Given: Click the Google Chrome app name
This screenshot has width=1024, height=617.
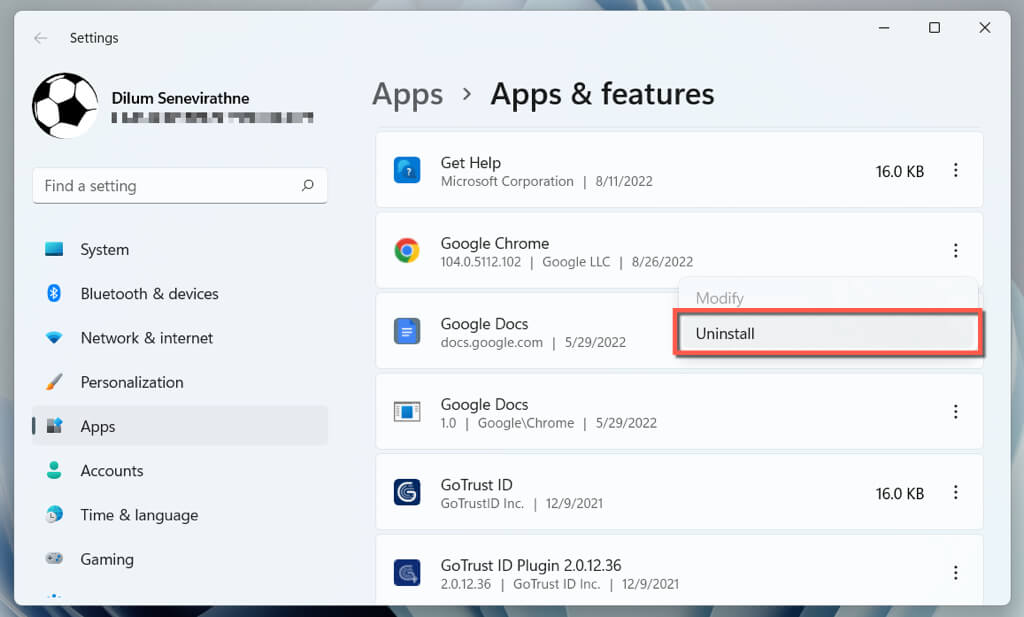Looking at the screenshot, I should [x=495, y=243].
